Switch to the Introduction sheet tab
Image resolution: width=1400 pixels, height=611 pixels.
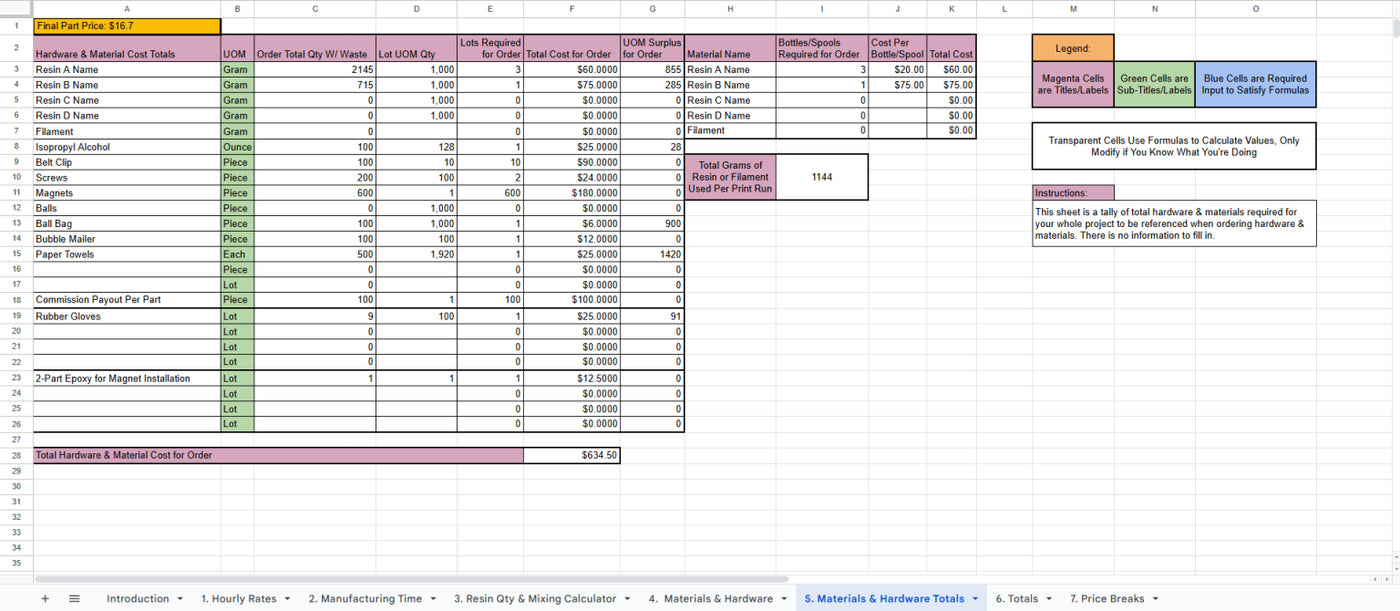(x=137, y=599)
